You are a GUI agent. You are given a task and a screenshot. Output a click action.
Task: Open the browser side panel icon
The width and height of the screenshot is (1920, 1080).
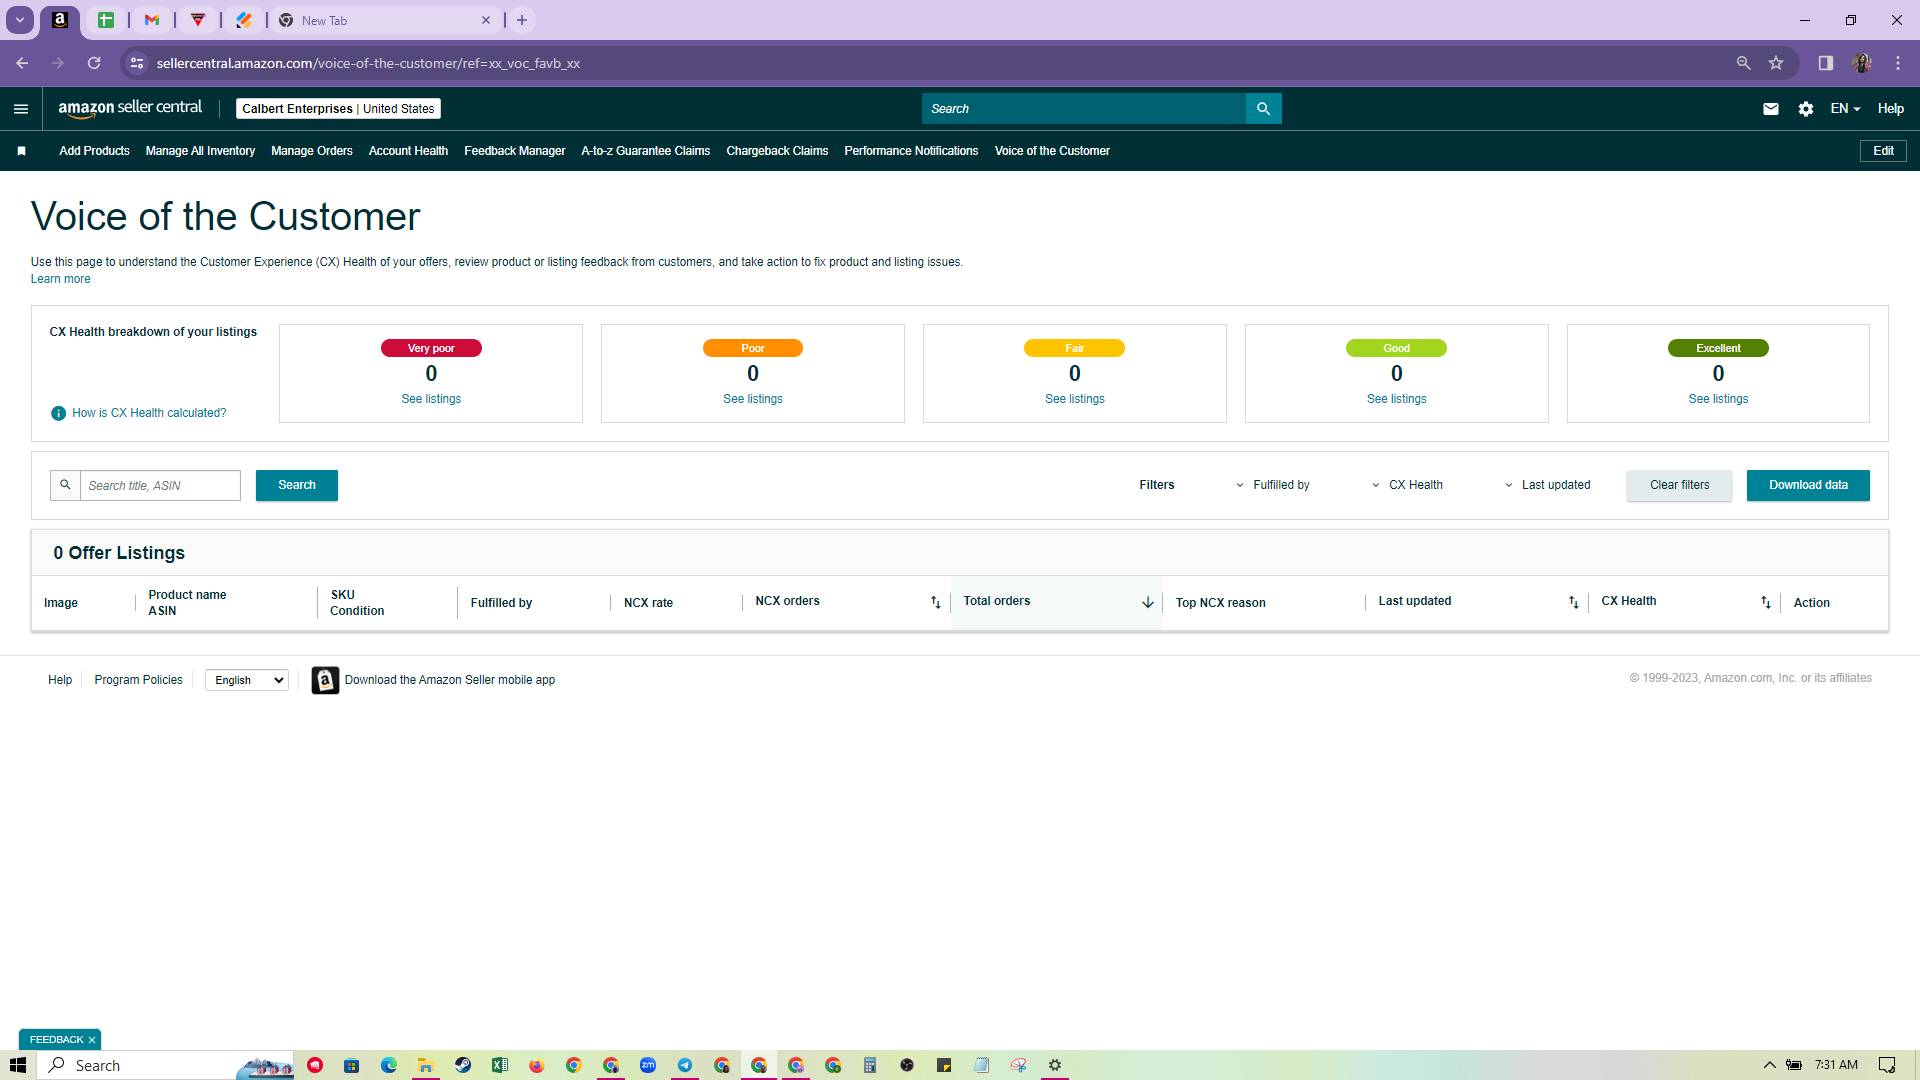1825,63
